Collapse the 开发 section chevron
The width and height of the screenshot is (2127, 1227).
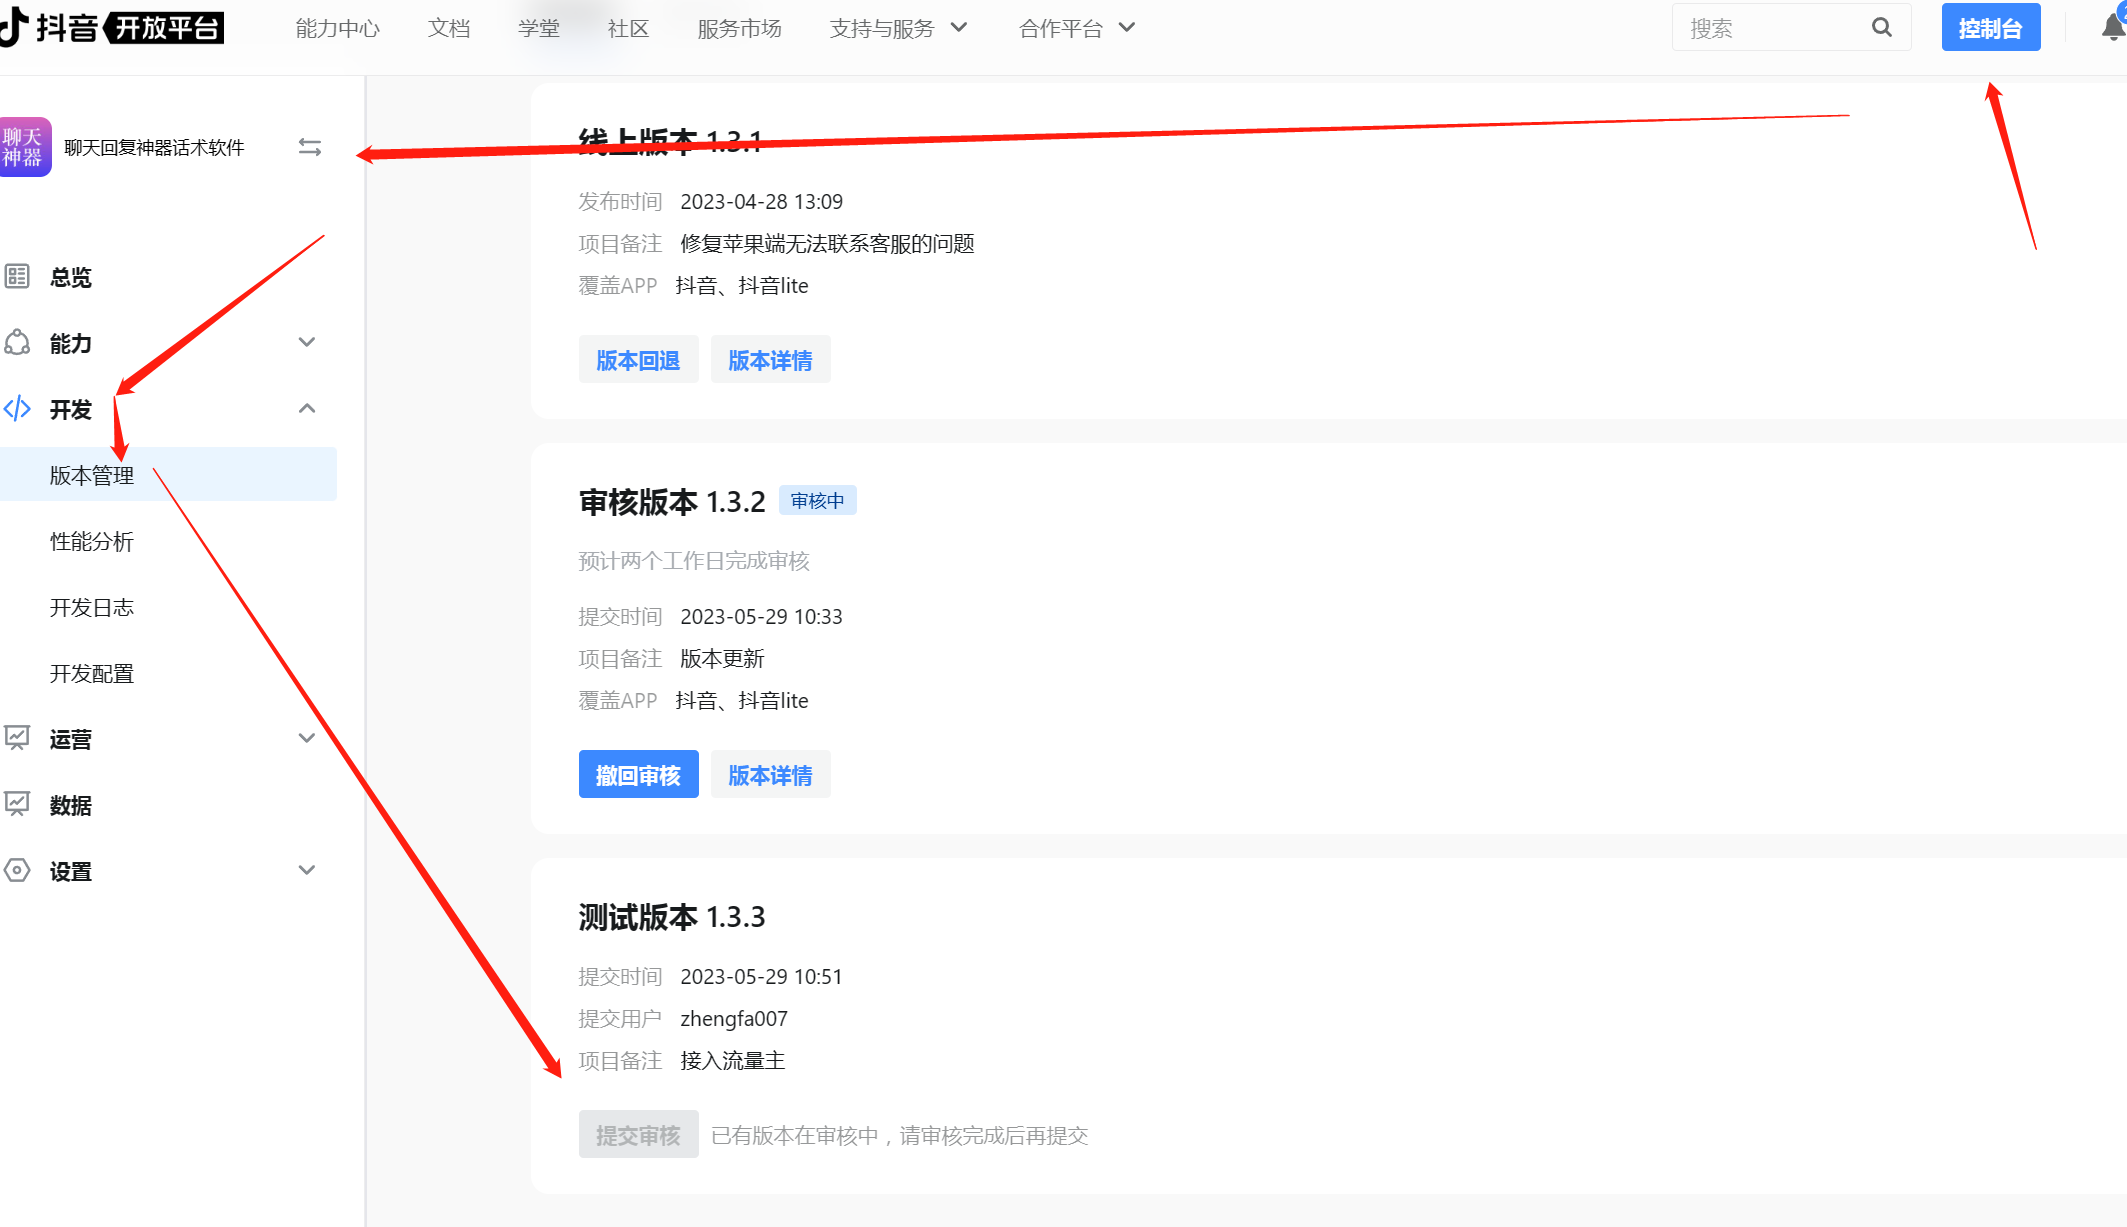[307, 408]
